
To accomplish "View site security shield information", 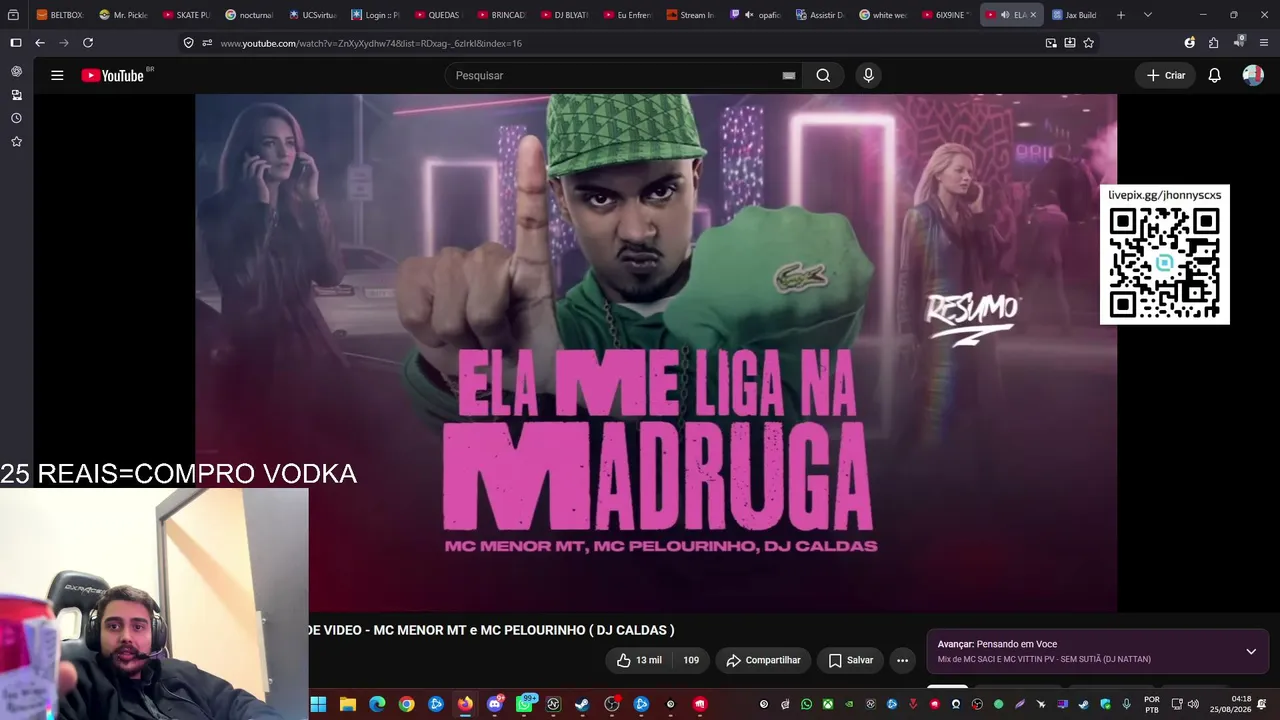I will click(x=188, y=43).
